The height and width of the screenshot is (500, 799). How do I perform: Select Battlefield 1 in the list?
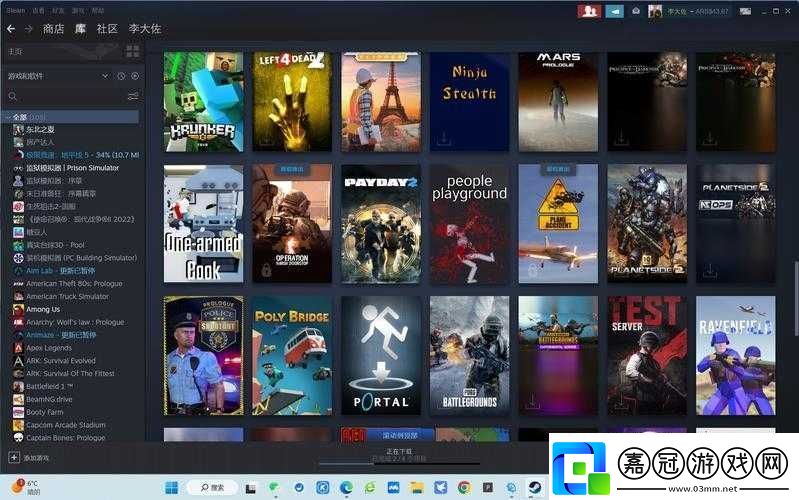click(49, 386)
